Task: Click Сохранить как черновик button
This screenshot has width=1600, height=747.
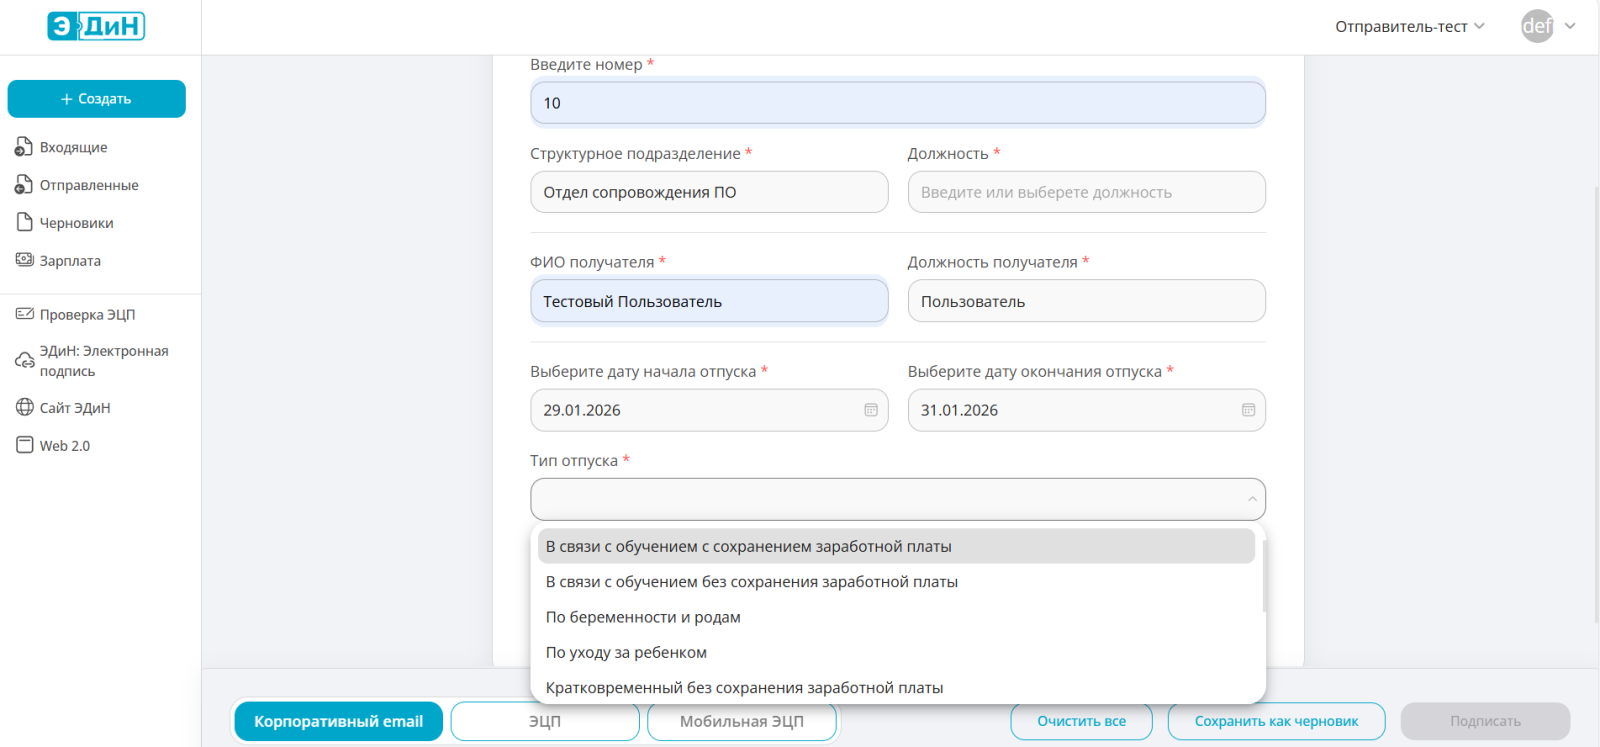Action: 1276,721
